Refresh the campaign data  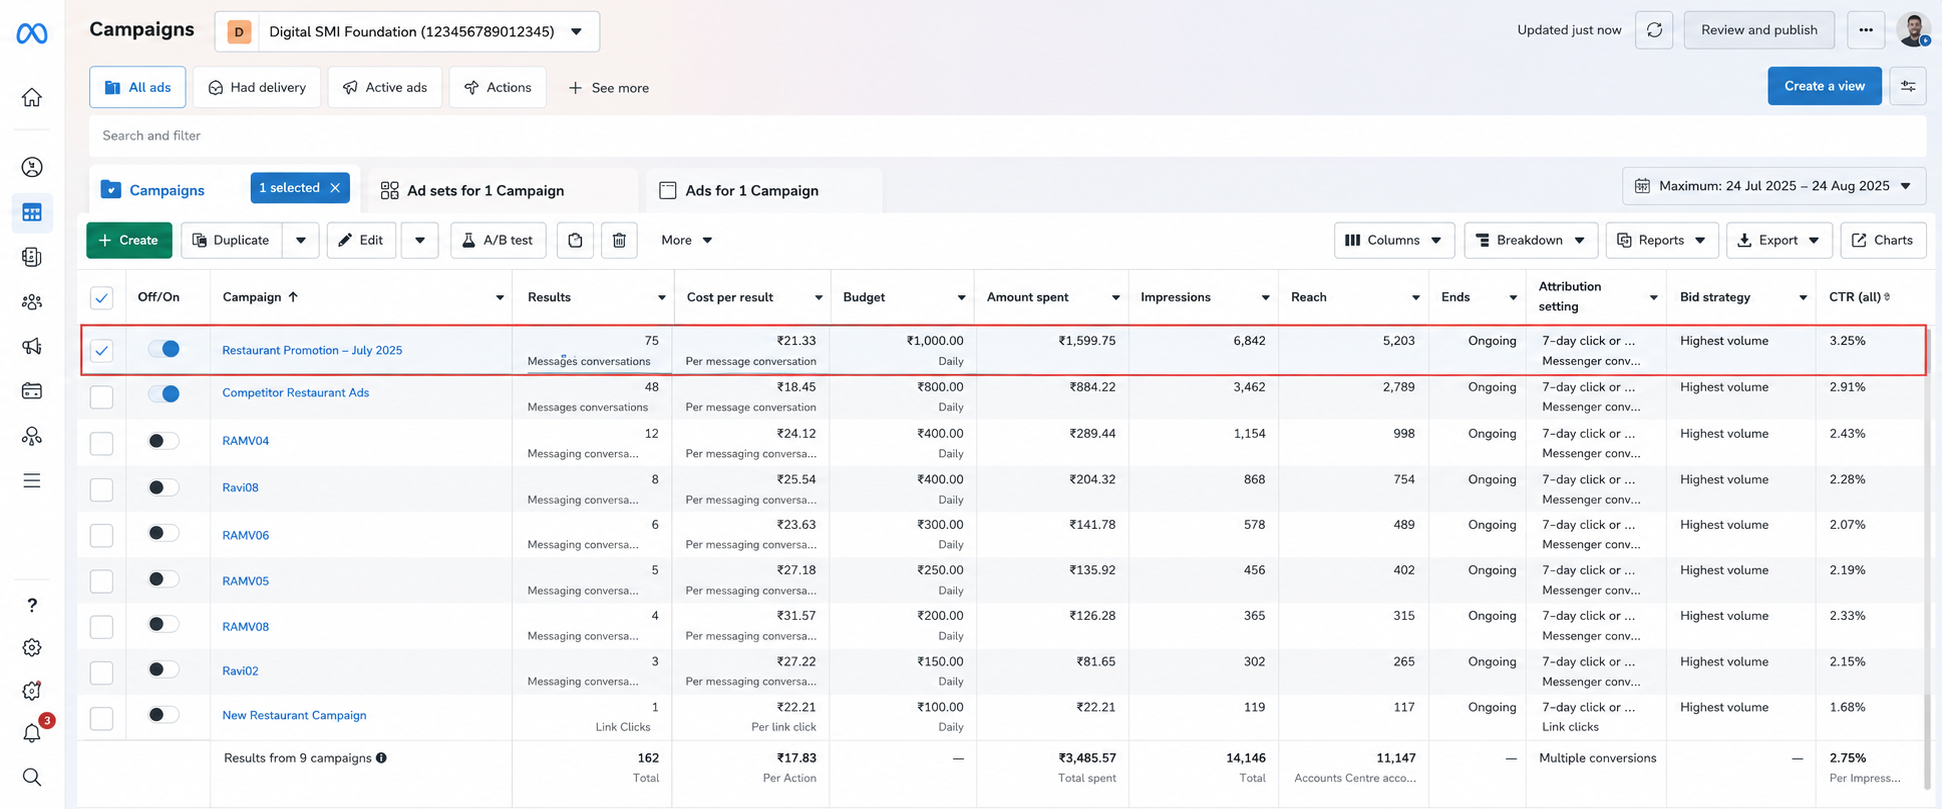(1654, 30)
